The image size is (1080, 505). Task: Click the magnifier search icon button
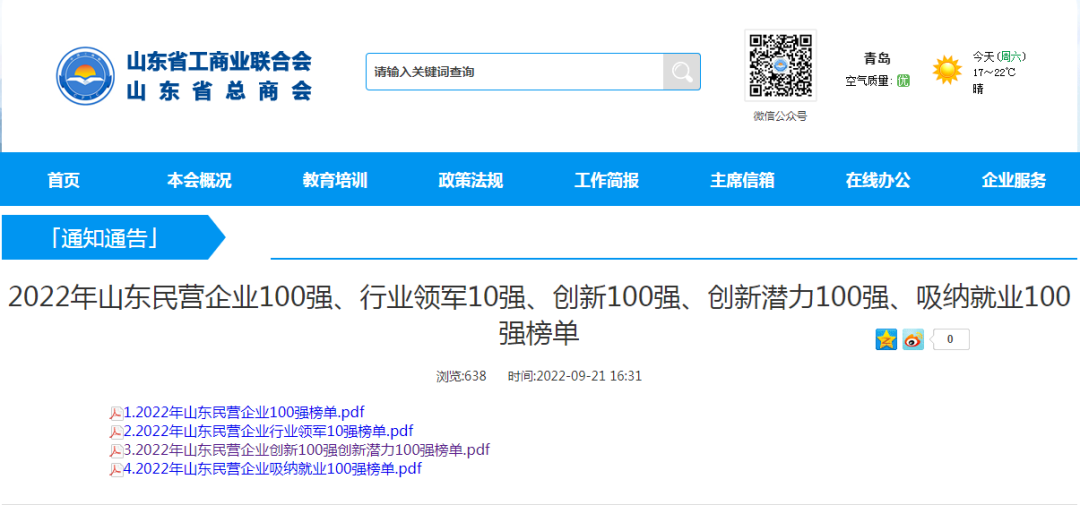tap(681, 72)
